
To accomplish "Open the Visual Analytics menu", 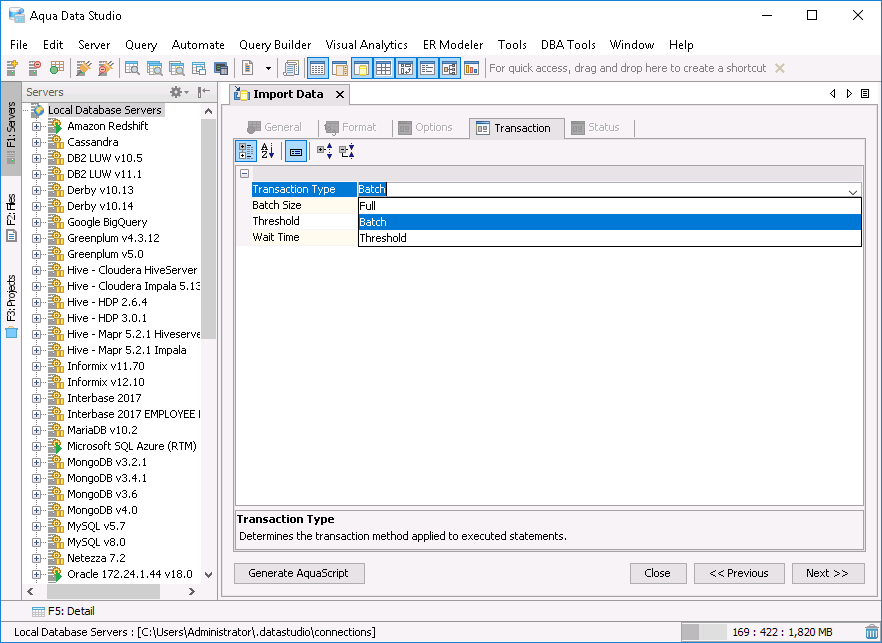I will [367, 45].
